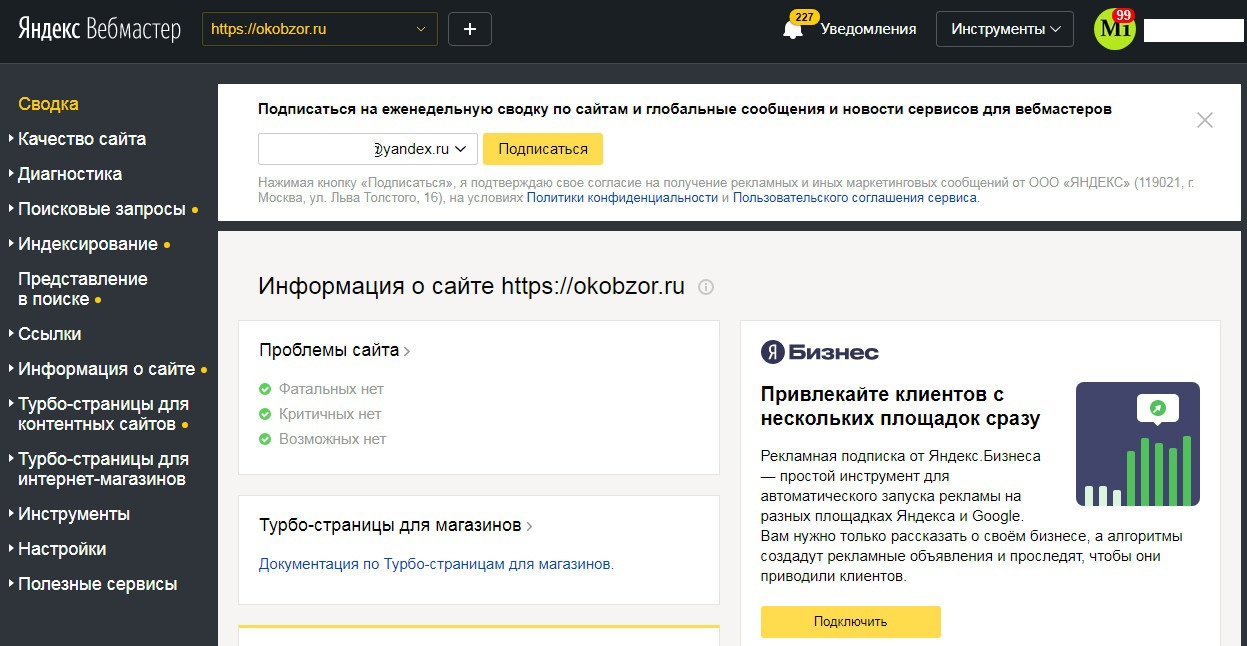Expand Информация о сайте sidebar section

coord(107,369)
